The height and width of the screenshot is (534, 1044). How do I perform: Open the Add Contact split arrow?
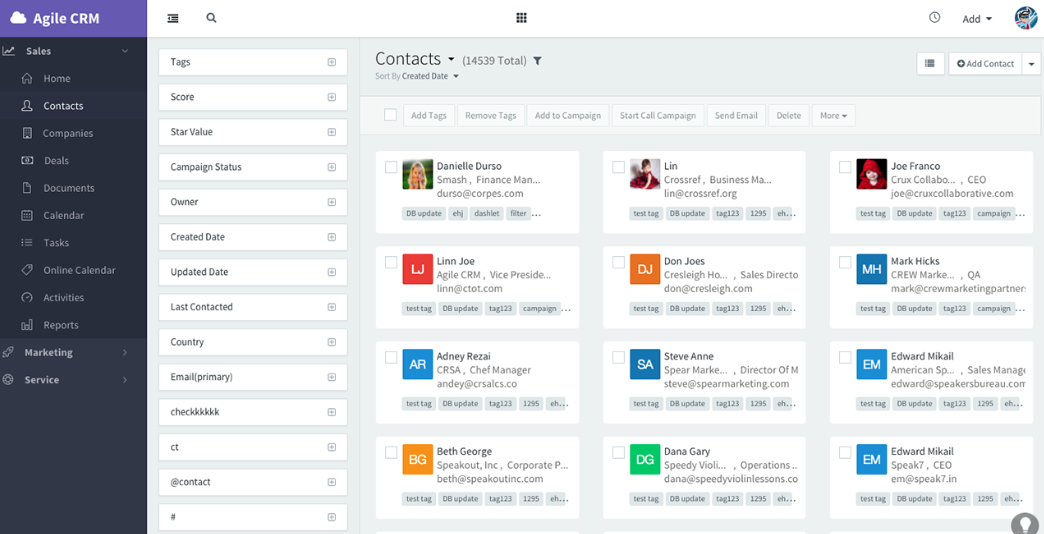pyautogui.click(x=1031, y=64)
